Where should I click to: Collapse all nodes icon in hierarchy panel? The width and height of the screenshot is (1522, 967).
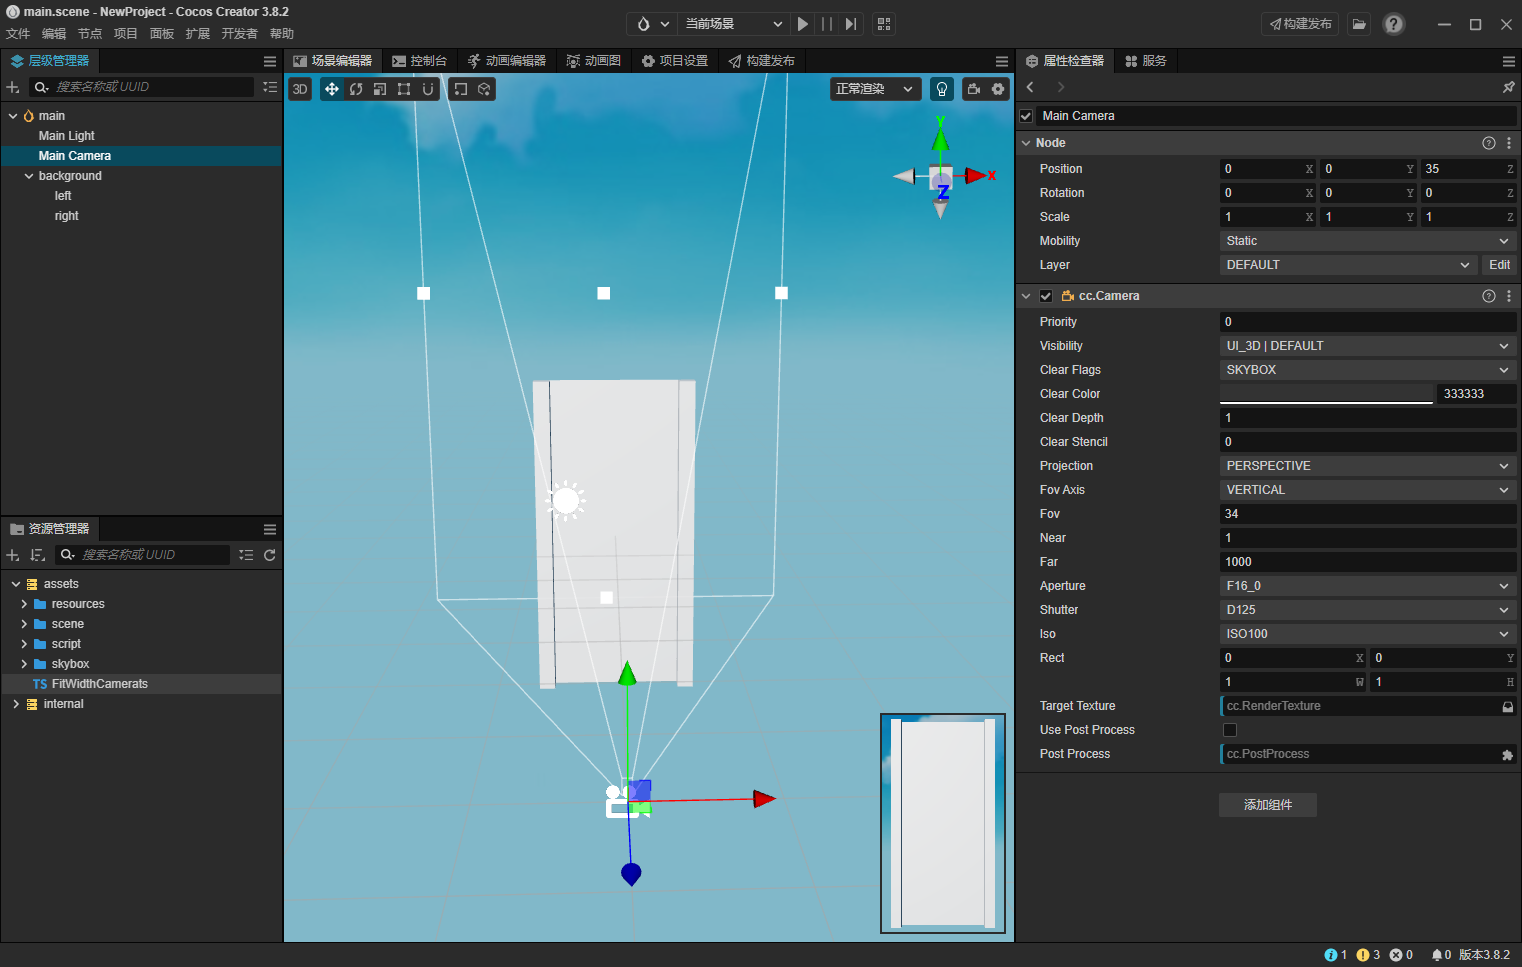[x=270, y=87]
